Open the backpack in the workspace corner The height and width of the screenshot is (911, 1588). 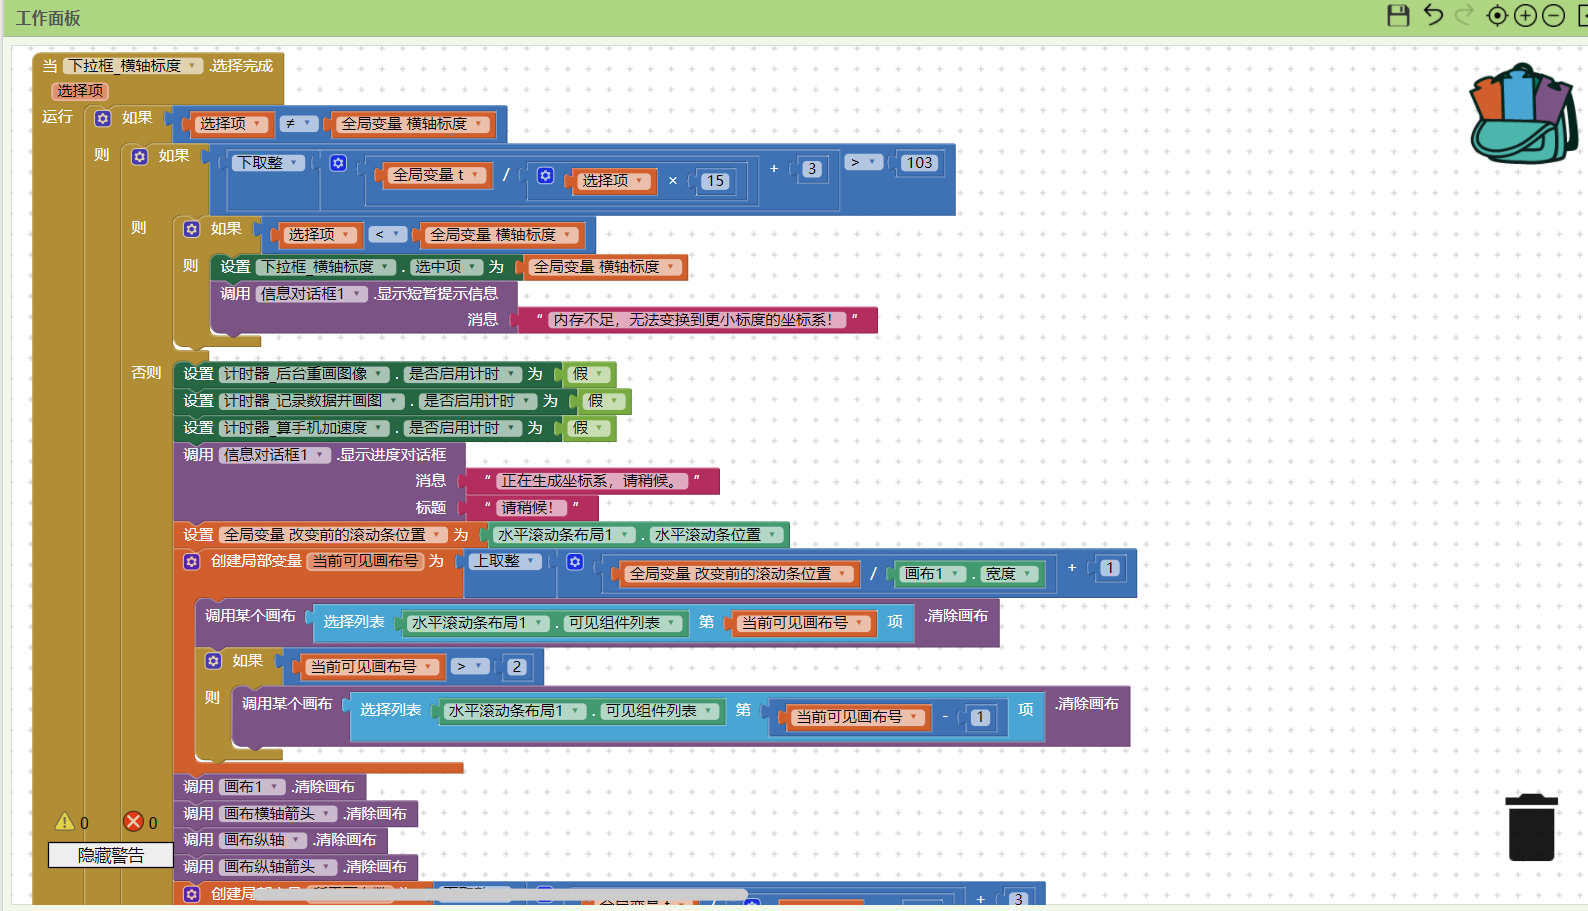[1522, 114]
